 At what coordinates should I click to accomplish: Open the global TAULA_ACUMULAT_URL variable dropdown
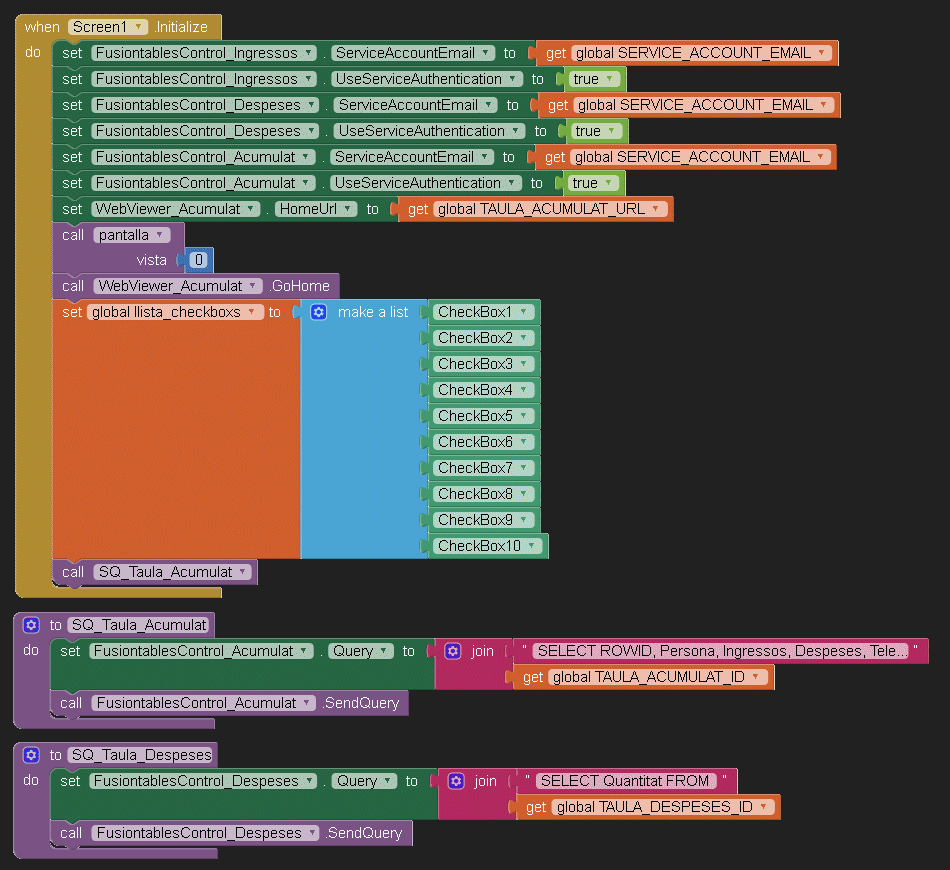(x=655, y=209)
